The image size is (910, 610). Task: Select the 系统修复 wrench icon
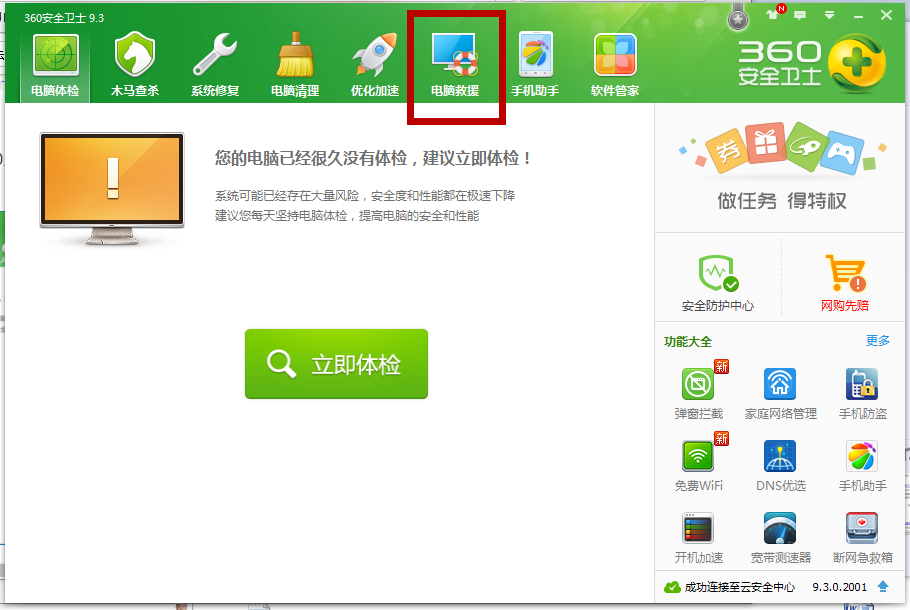(215, 55)
